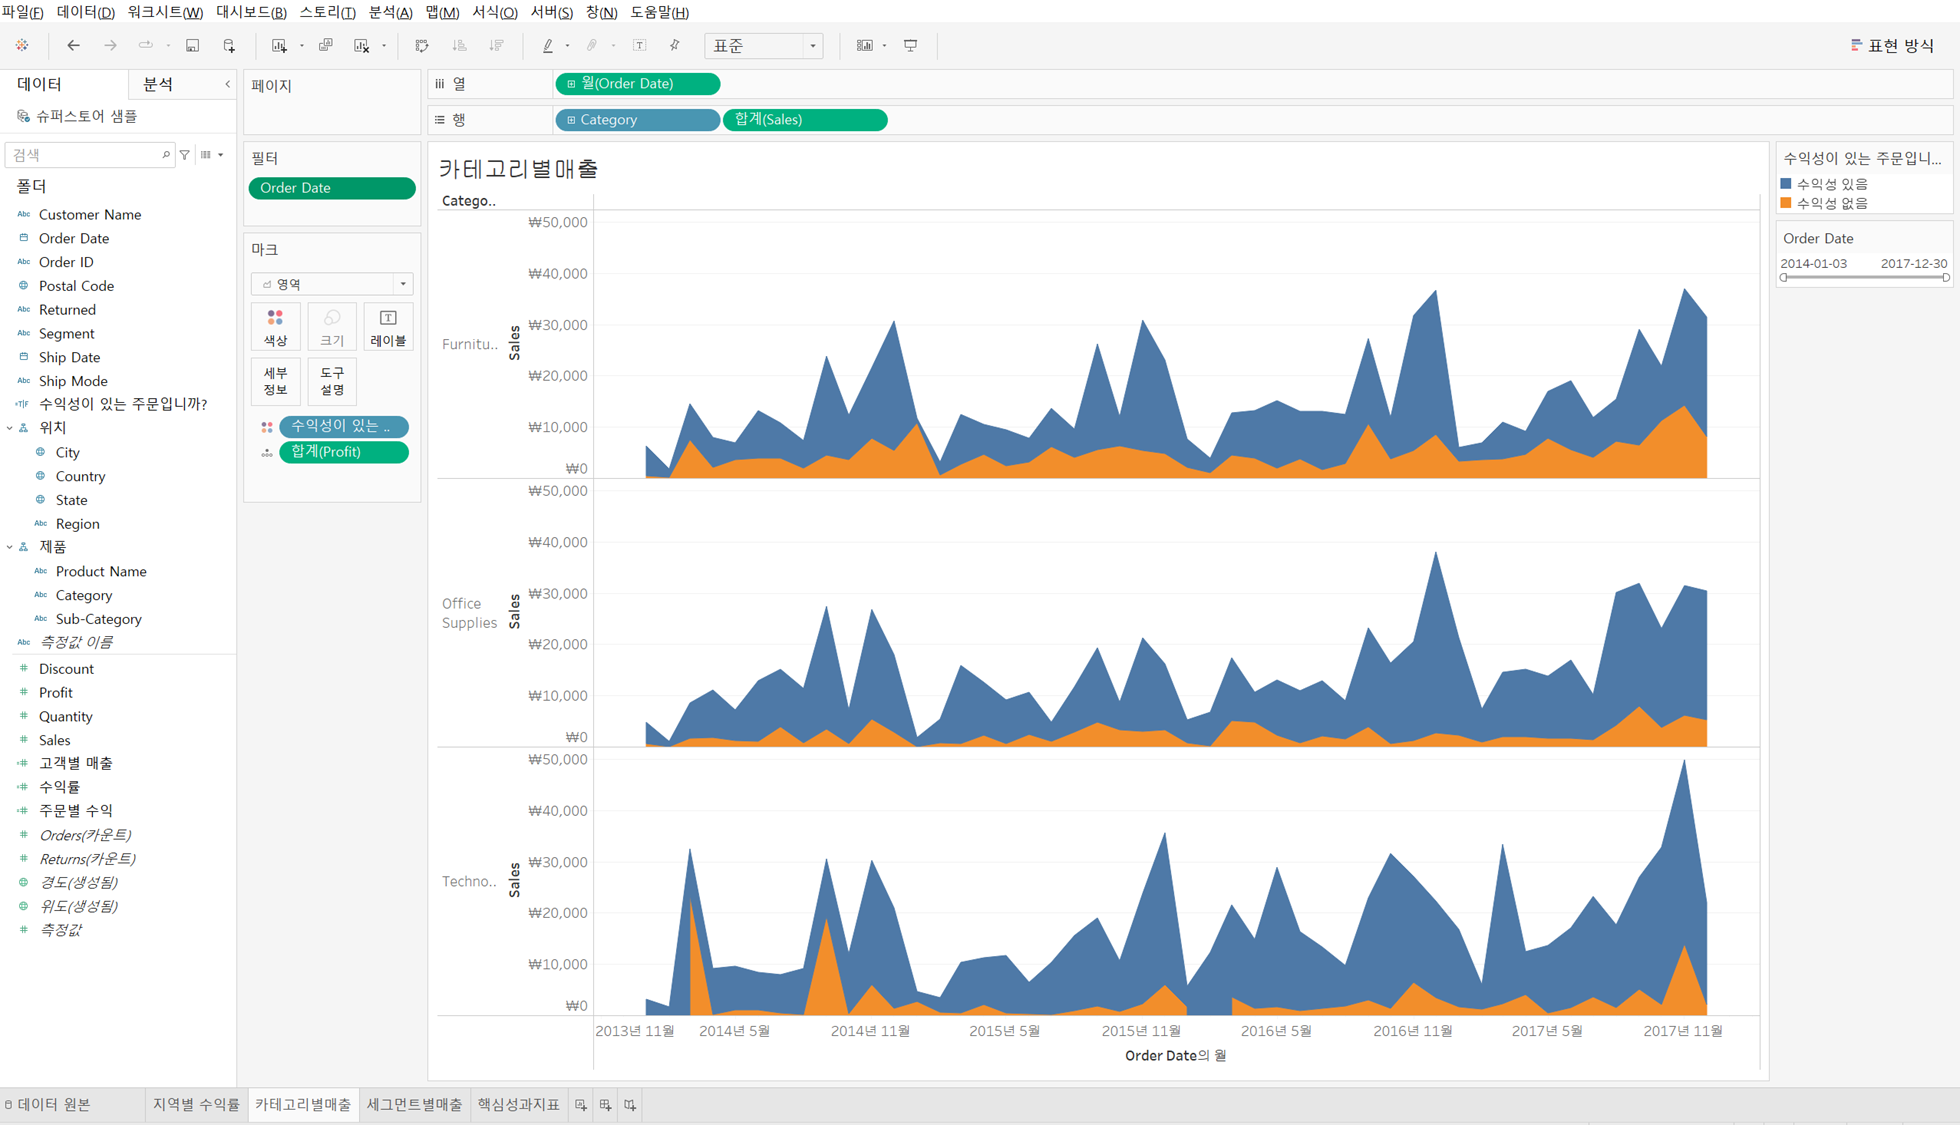Click the 도구 설명 marks button
1960x1125 pixels.
click(331, 381)
